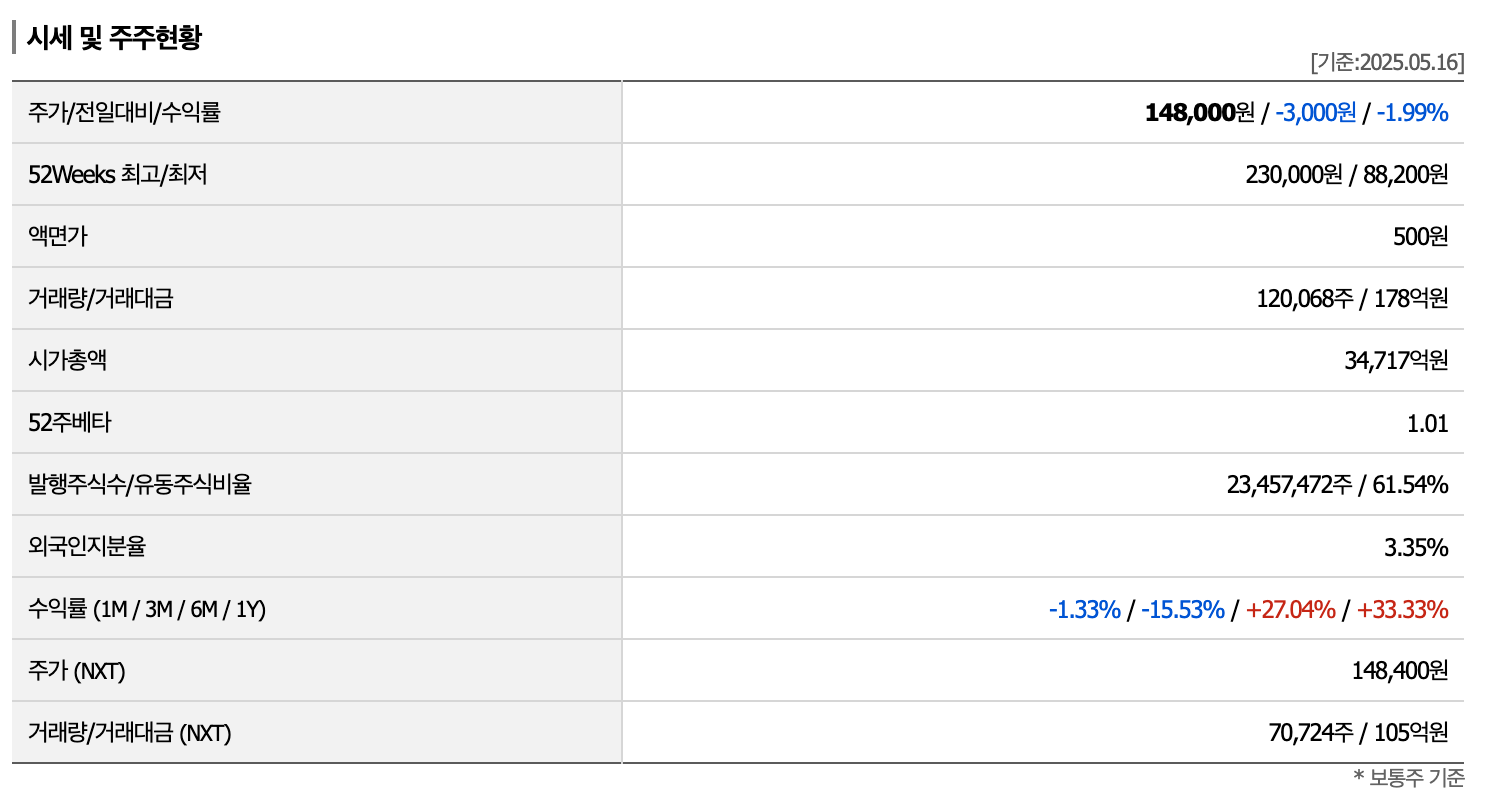
Task: Select the 120,068주 / 178억원 volume value
Action: (1352, 298)
